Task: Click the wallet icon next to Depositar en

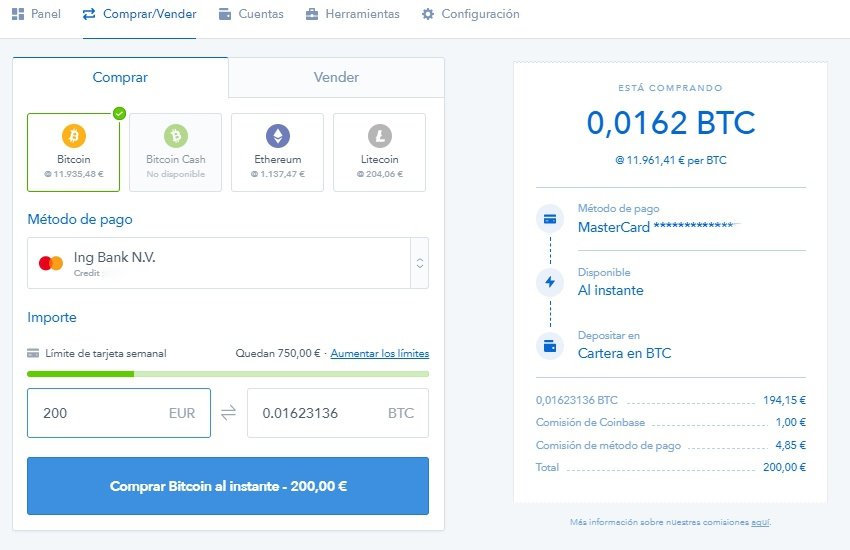Action: coord(550,345)
